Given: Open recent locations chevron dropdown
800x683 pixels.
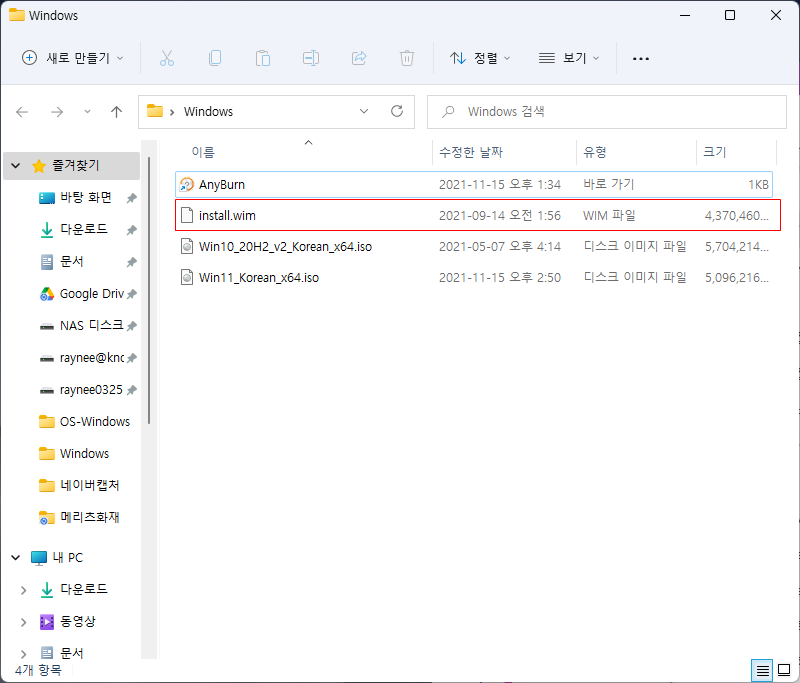Looking at the screenshot, I should 87,112.
